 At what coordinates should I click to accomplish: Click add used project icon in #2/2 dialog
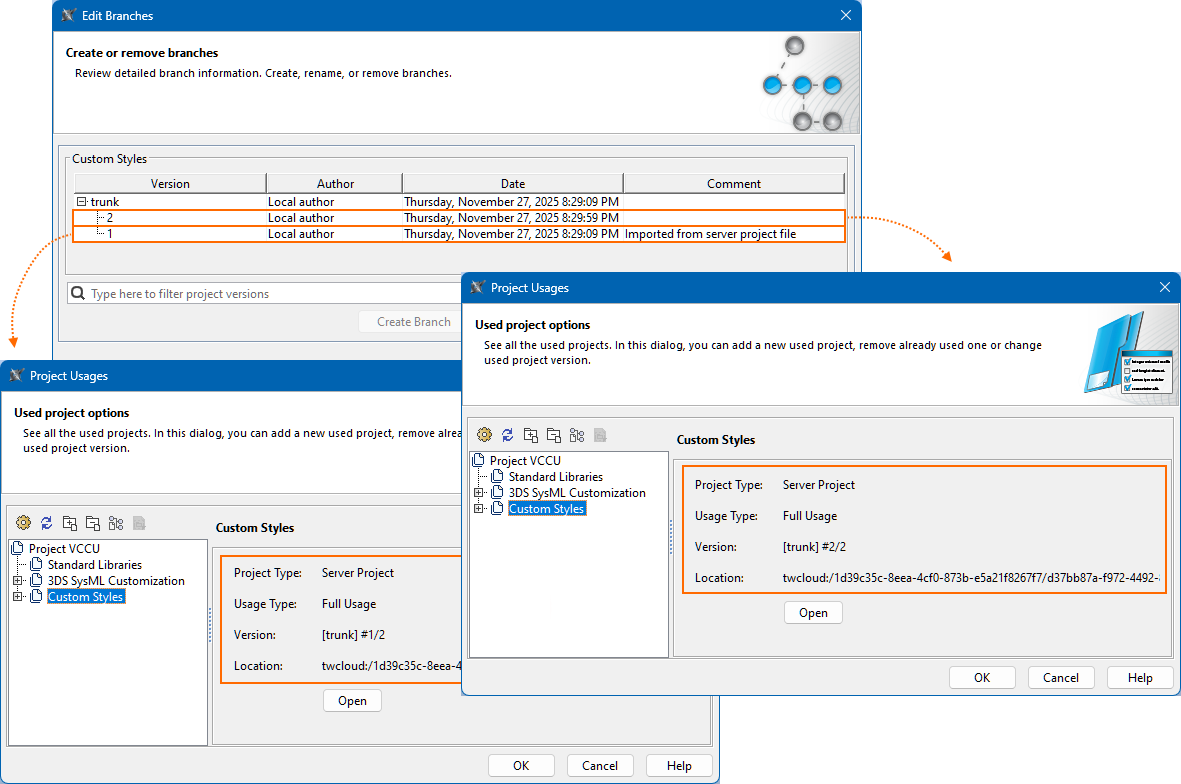tap(531, 435)
